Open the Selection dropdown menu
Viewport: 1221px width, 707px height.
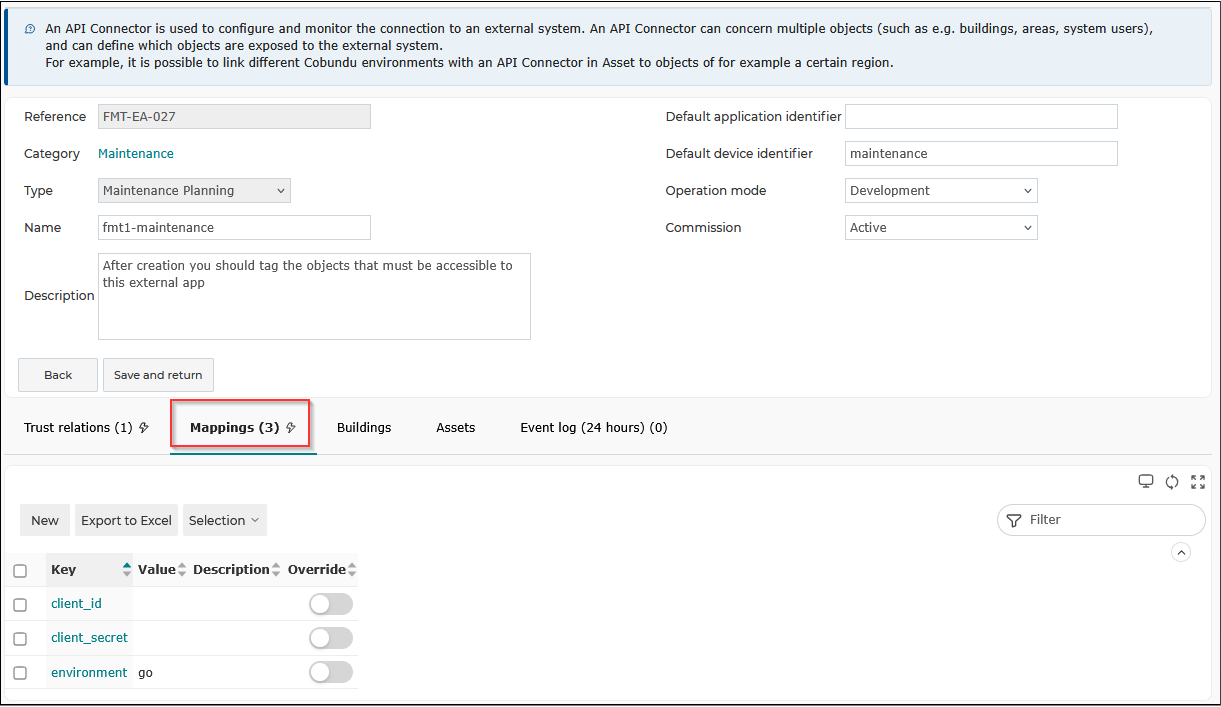pyautogui.click(x=225, y=520)
